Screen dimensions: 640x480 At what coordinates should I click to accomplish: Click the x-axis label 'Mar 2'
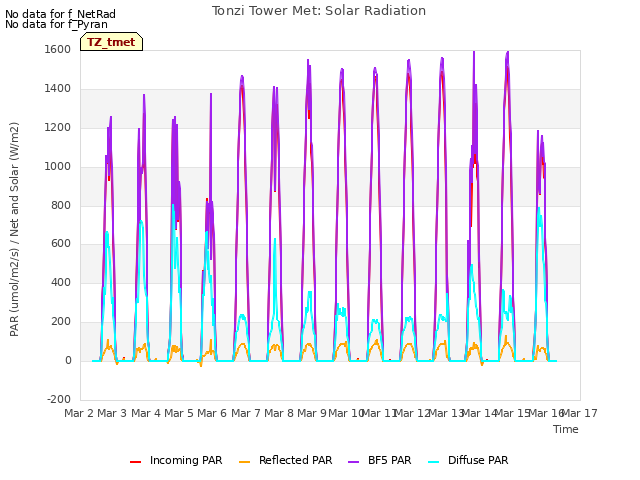pos(79,413)
